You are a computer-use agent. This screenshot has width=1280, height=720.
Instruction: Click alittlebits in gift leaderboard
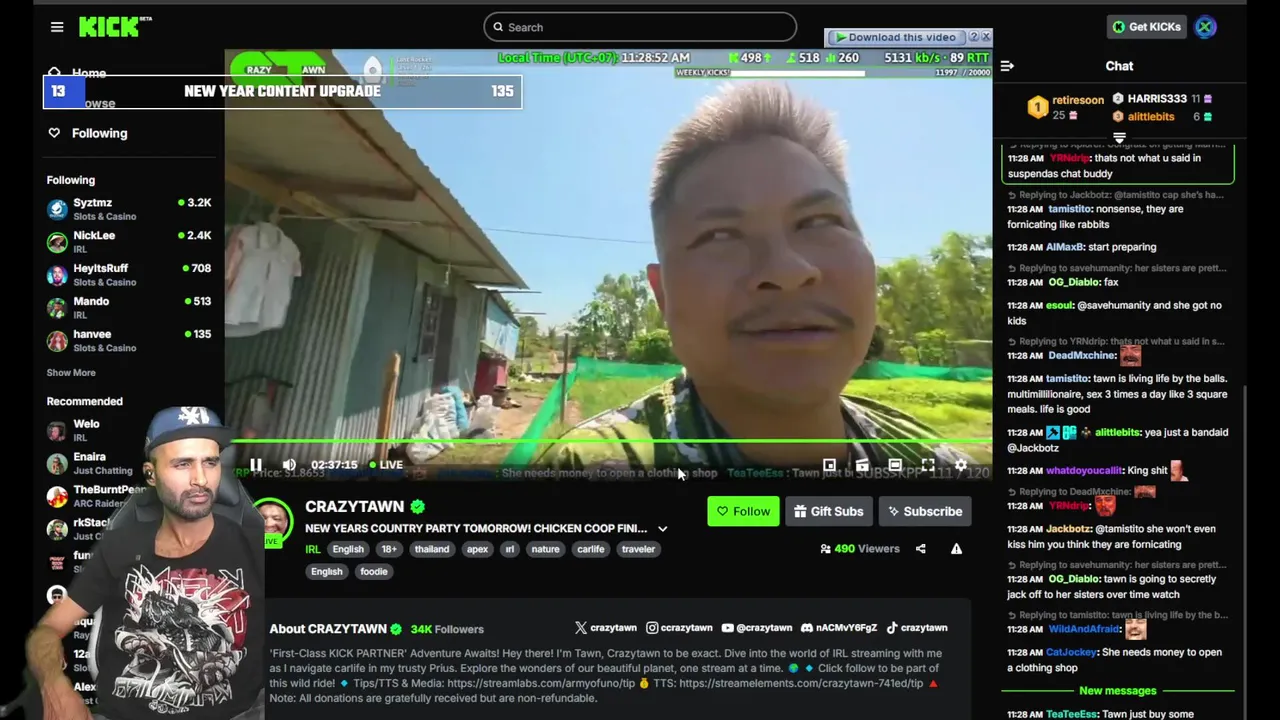coord(1151,117)
